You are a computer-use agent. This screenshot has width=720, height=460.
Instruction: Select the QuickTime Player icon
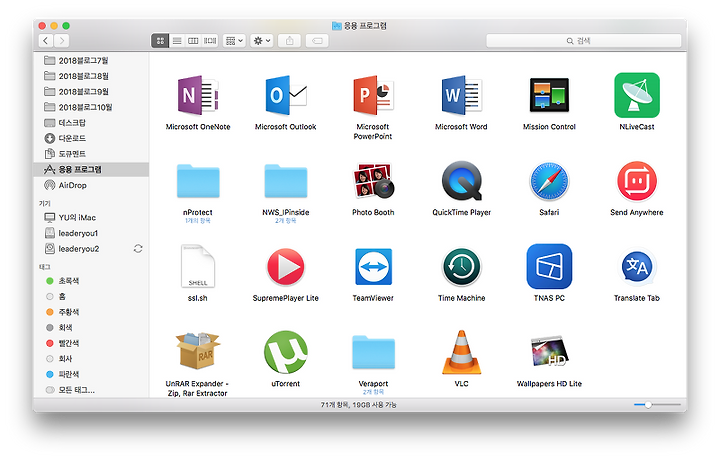[461, 181]
